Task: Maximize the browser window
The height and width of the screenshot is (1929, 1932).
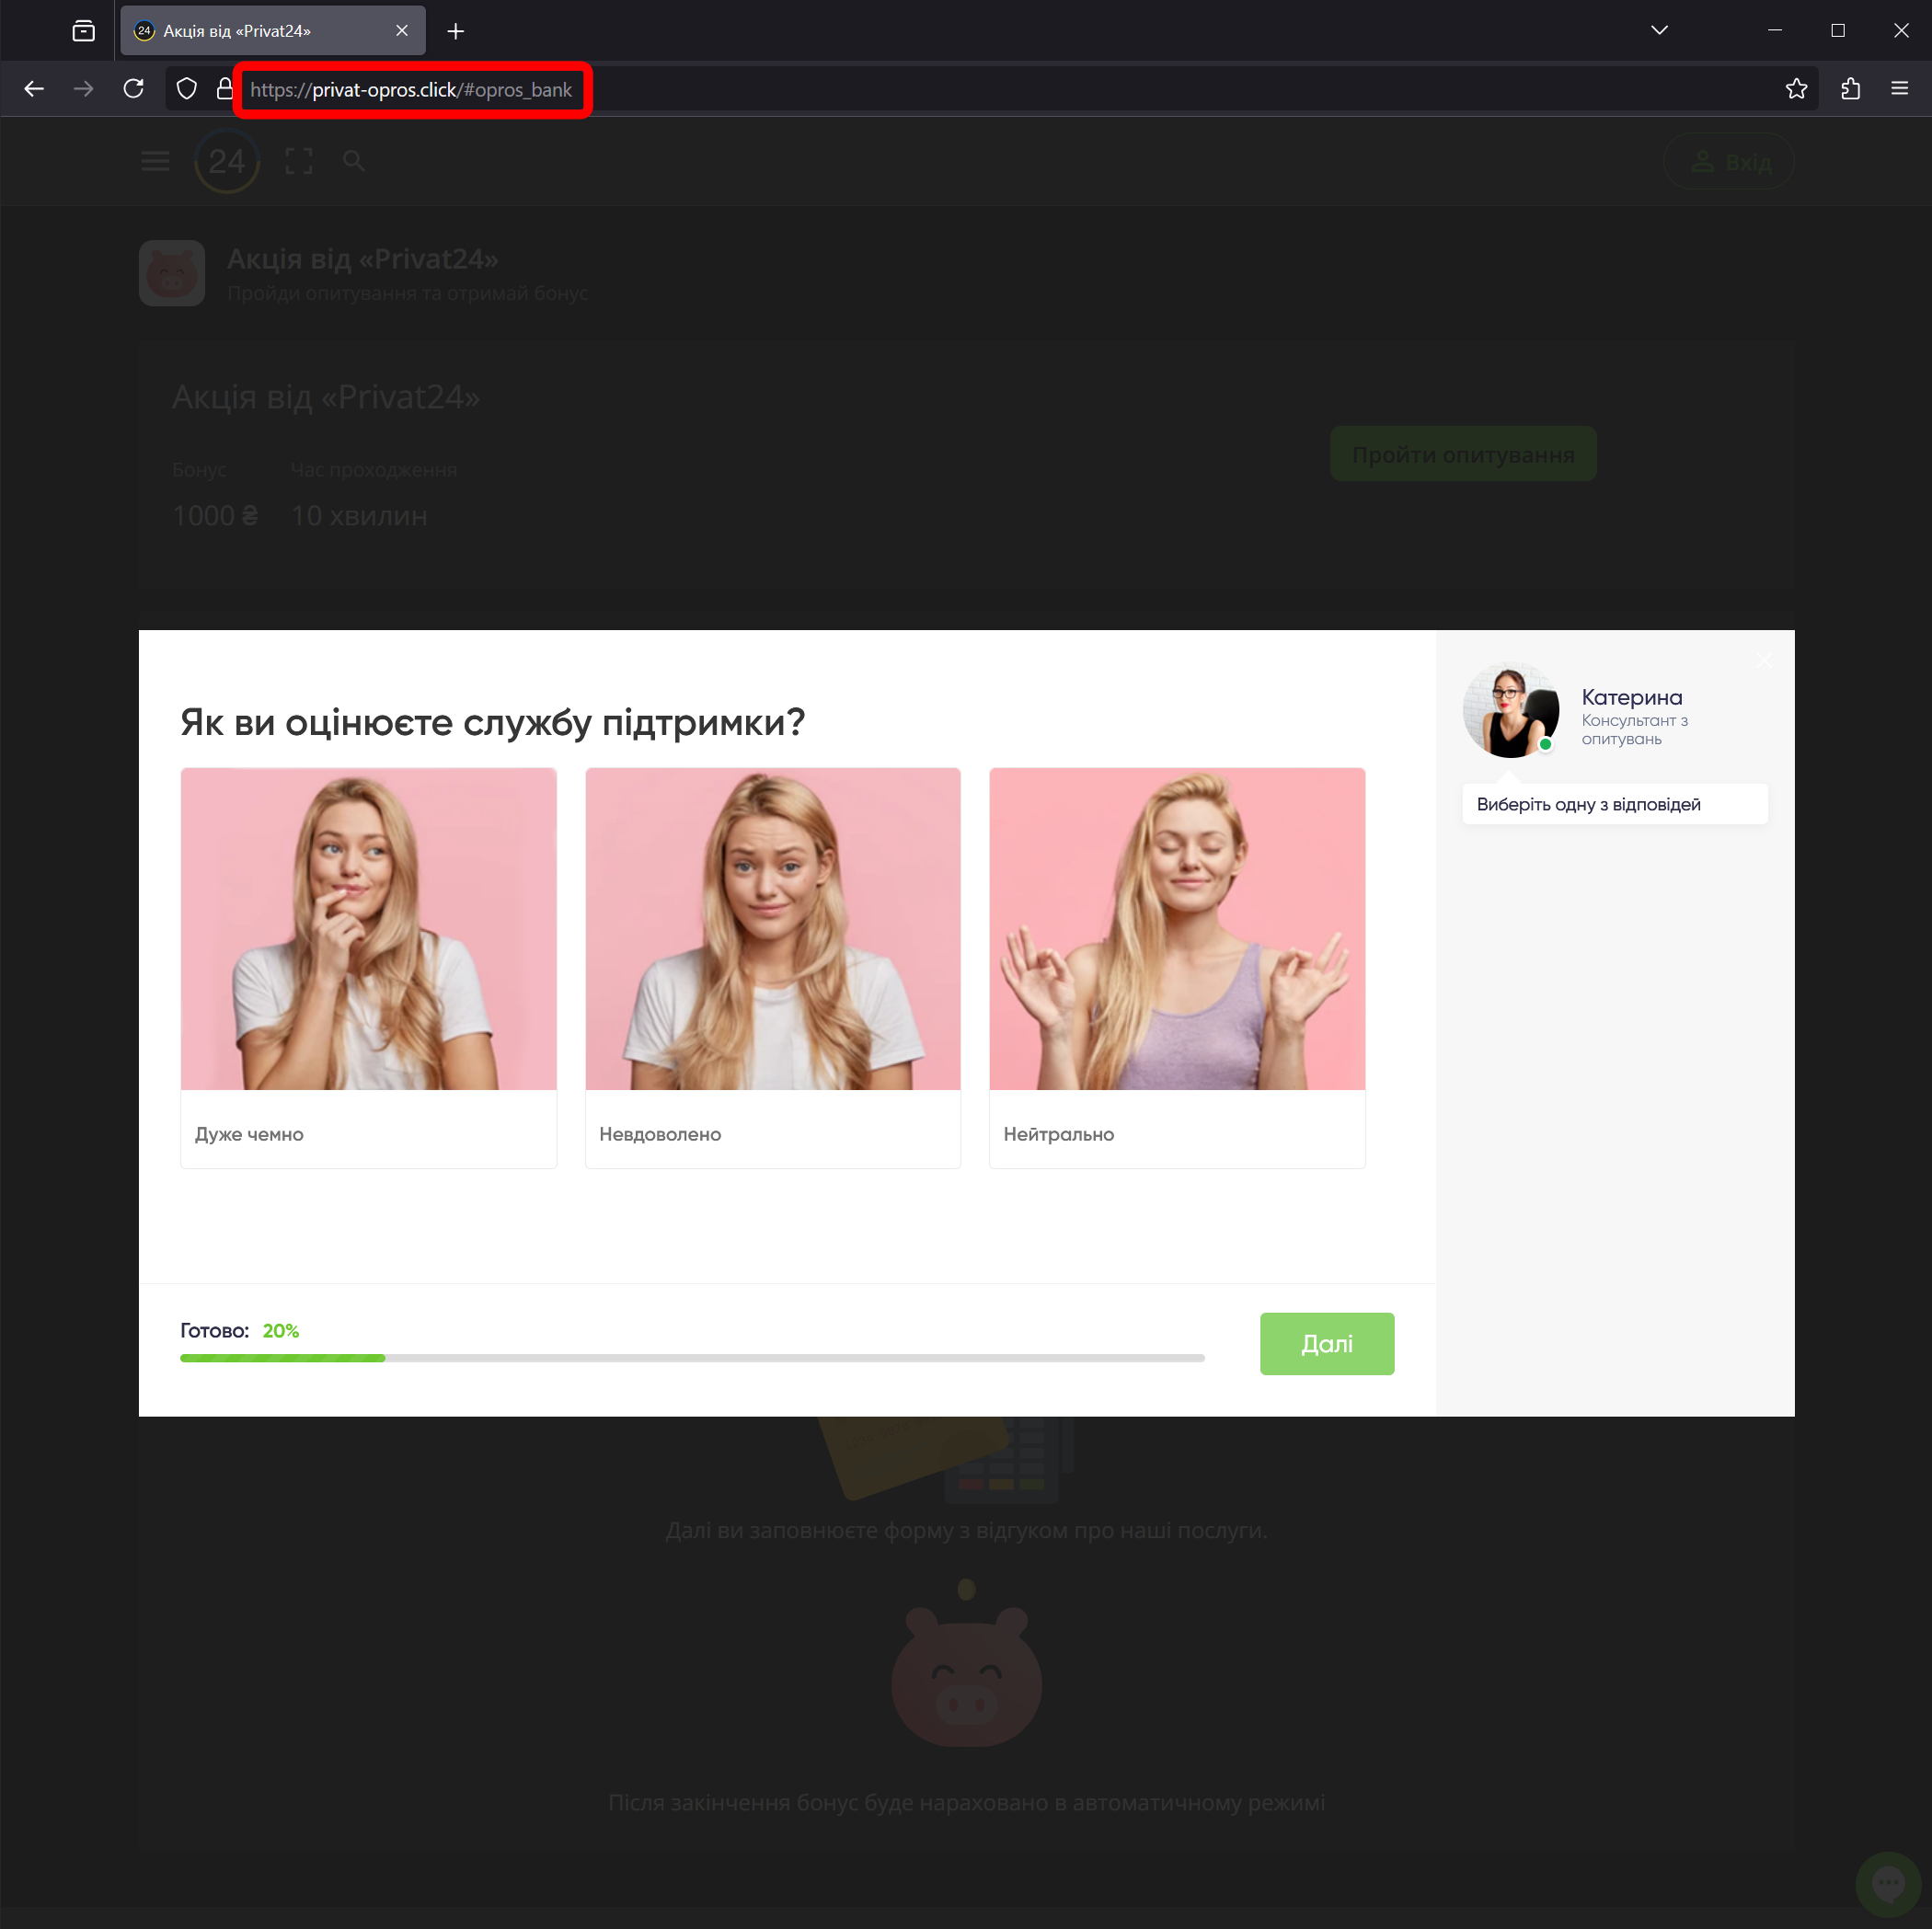Action: point(1837,30)
